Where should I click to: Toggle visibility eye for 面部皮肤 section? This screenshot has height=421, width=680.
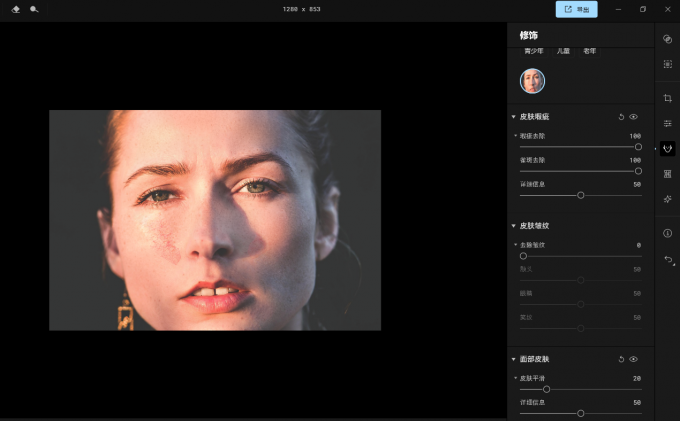pos(634,359)
